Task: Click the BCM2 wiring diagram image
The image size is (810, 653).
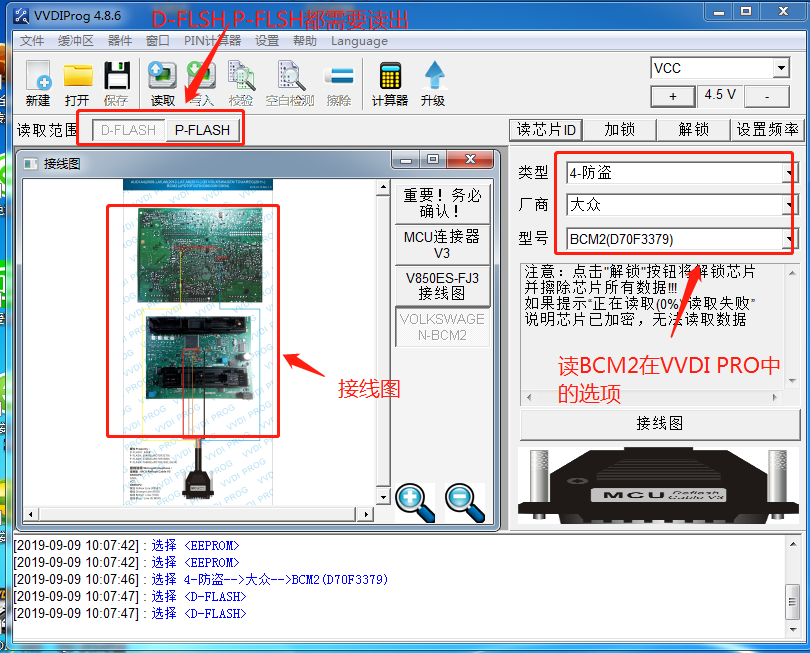Action: (x=198, y=342)
